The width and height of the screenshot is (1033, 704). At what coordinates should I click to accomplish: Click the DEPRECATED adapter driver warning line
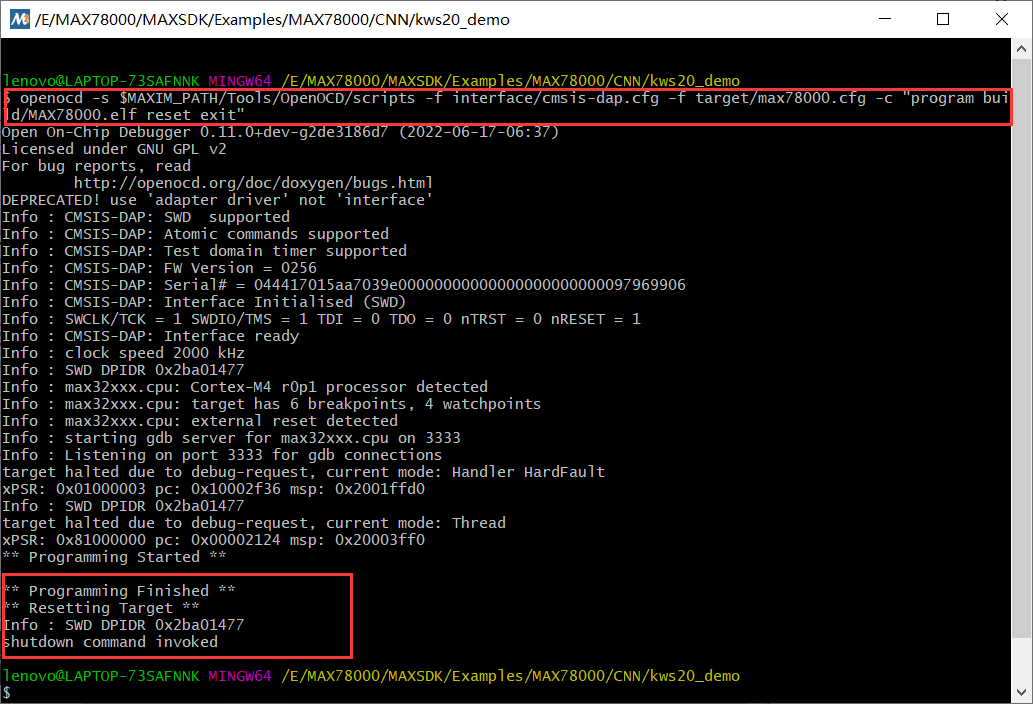pos(217,200)
